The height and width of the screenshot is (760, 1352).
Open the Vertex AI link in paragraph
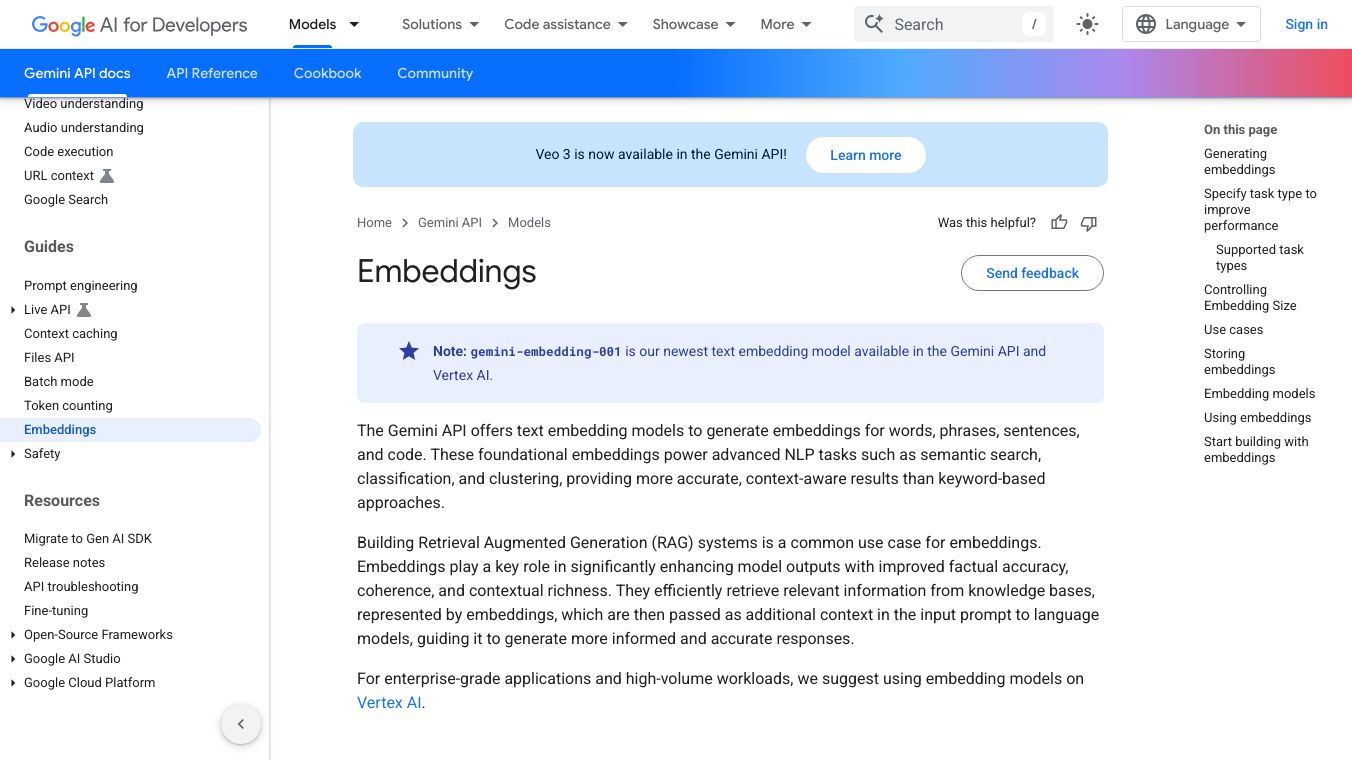pyautogui.click(x=389, y=703)
